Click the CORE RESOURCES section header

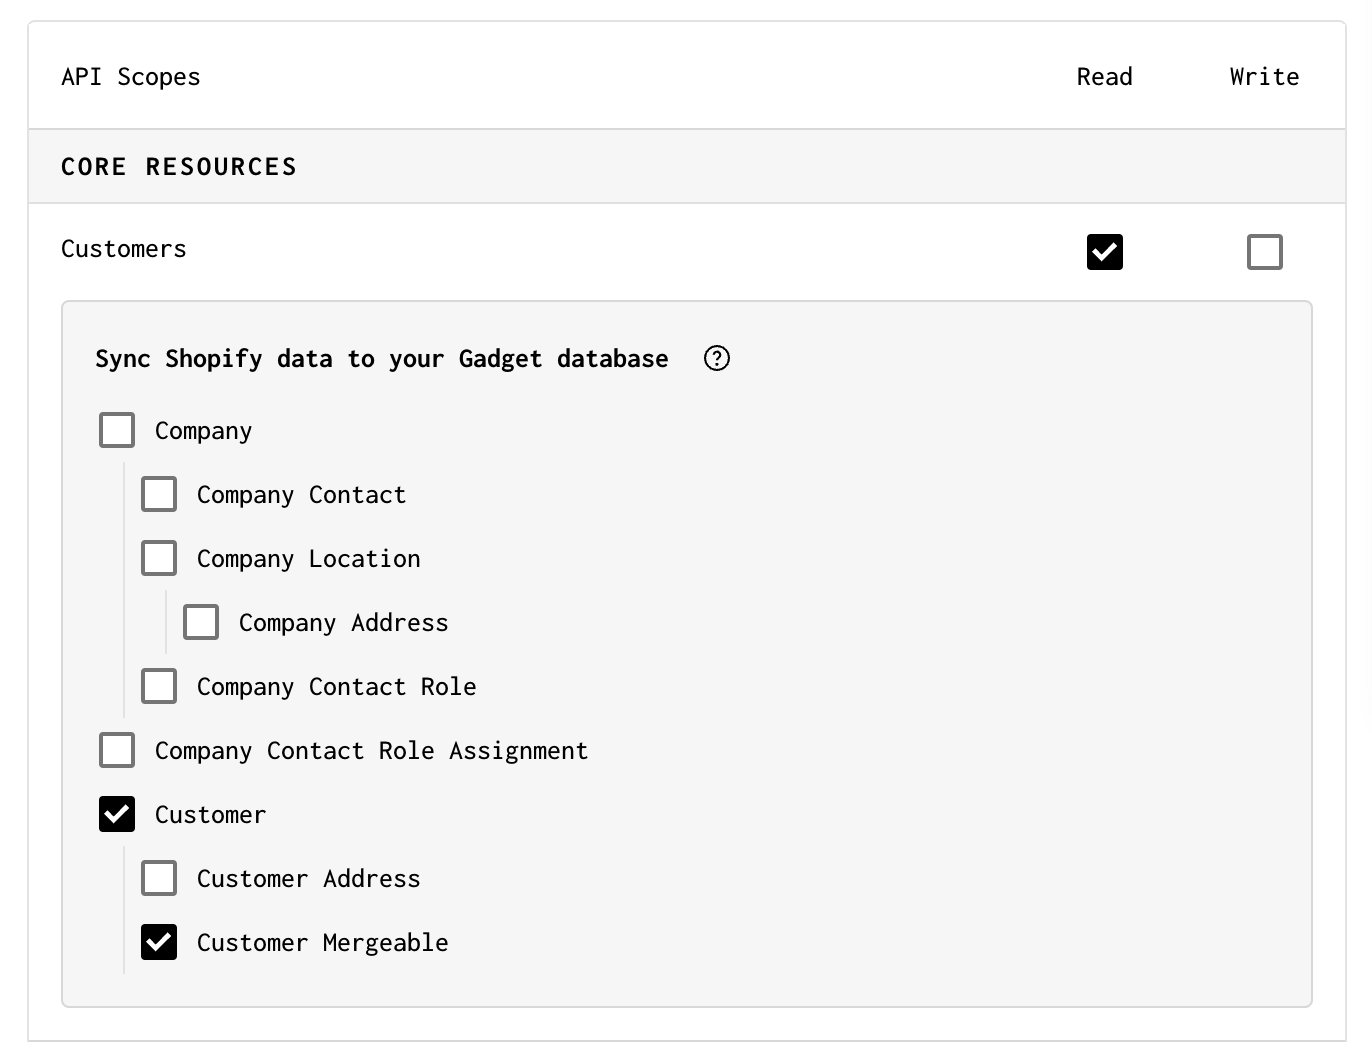(x=179, y=167)
